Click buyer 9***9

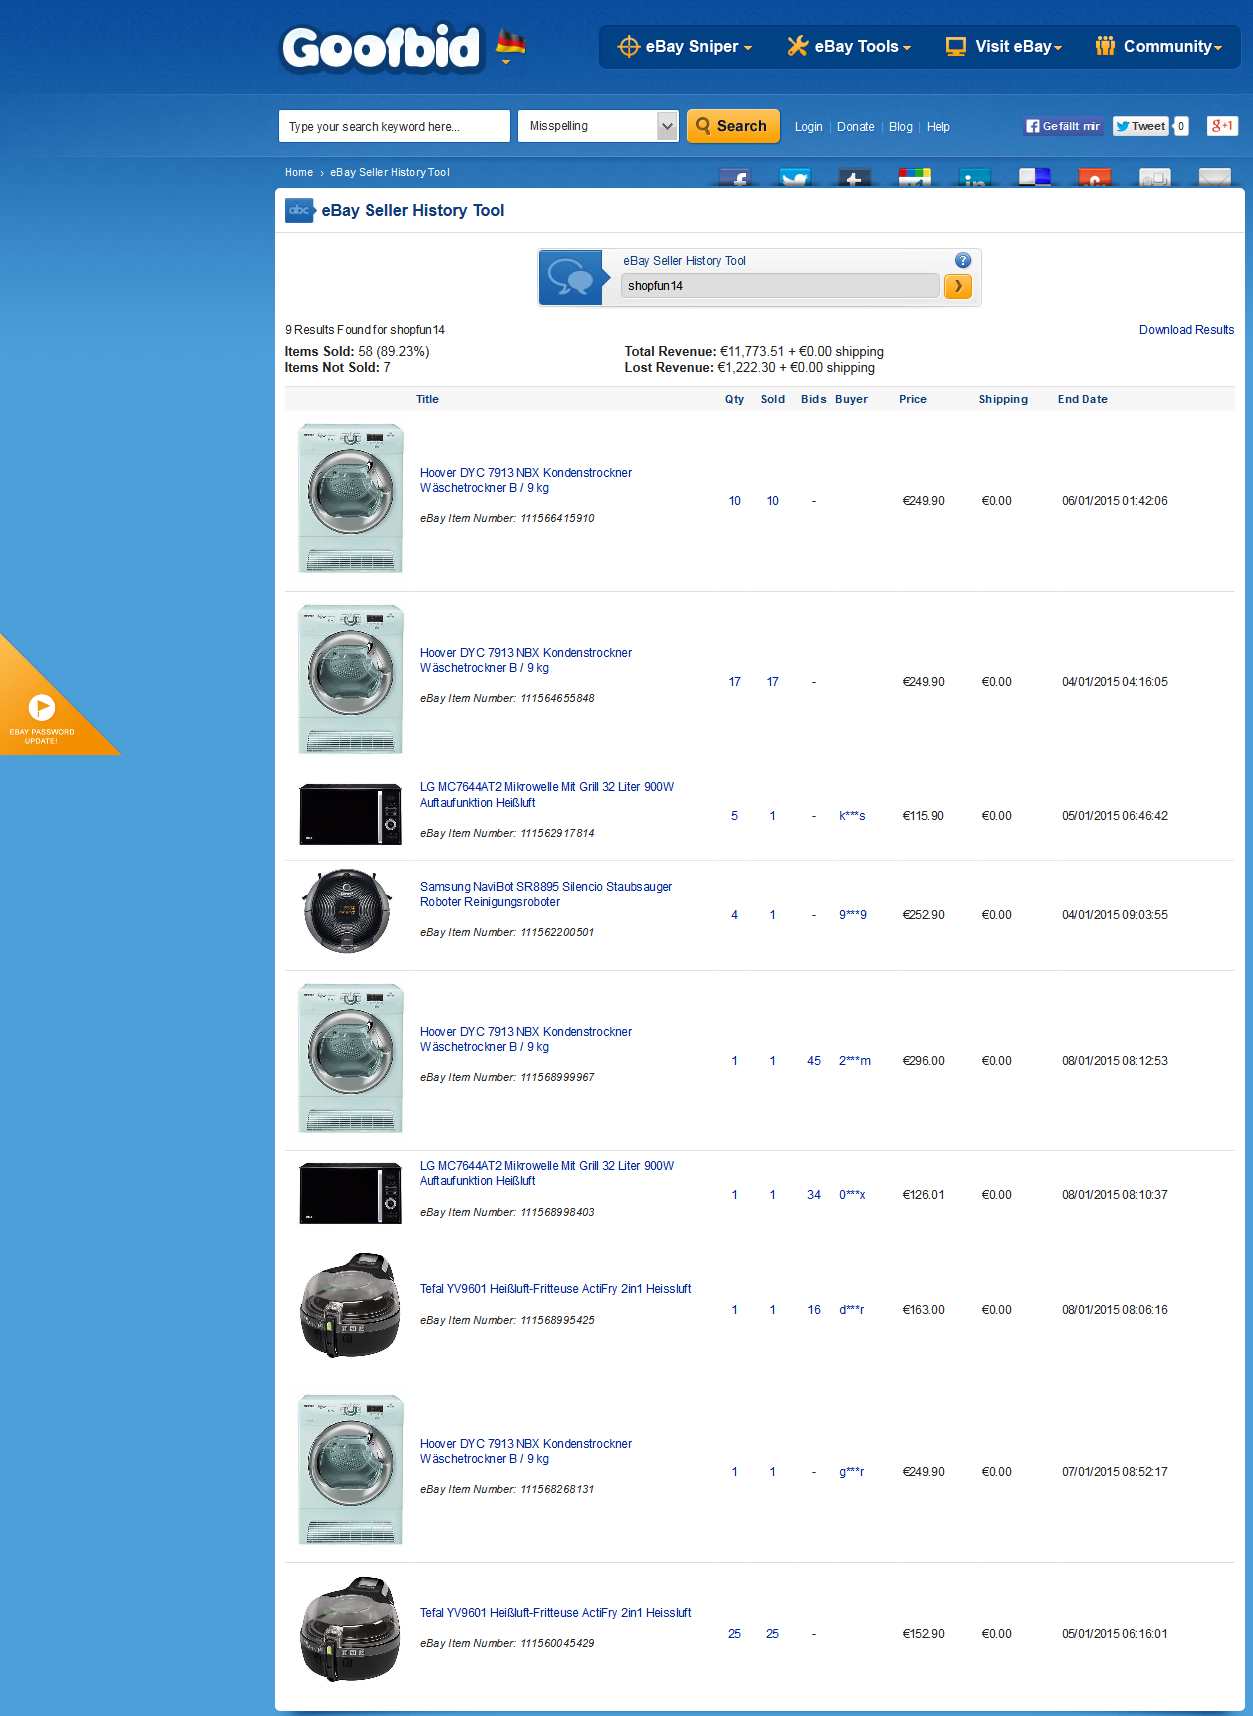click(853, 915)
